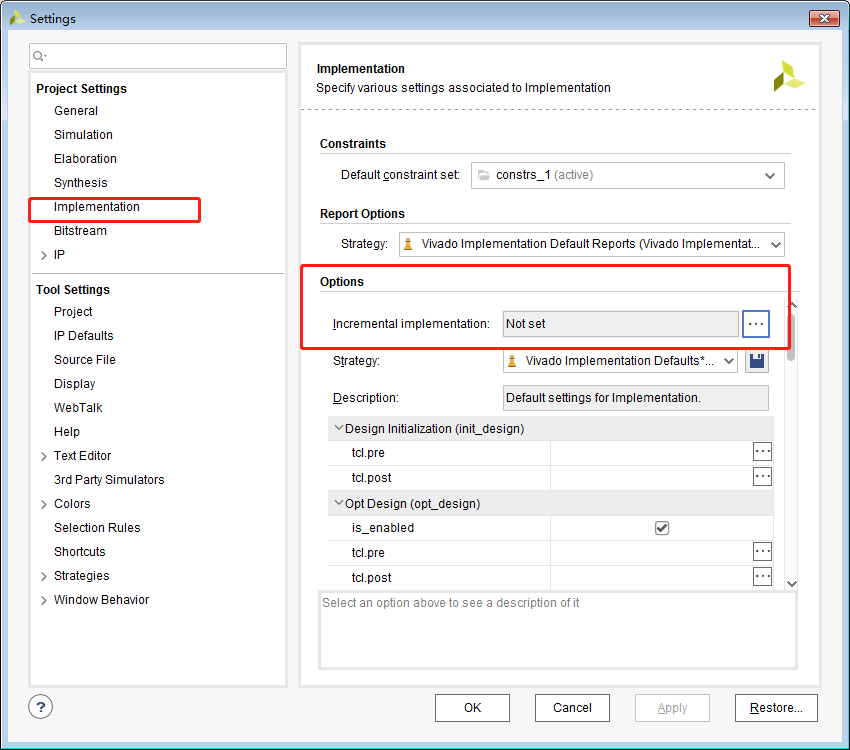Open help via the question mark icon
The height and width of the screenshot is (750, 850).
point(41,707)
